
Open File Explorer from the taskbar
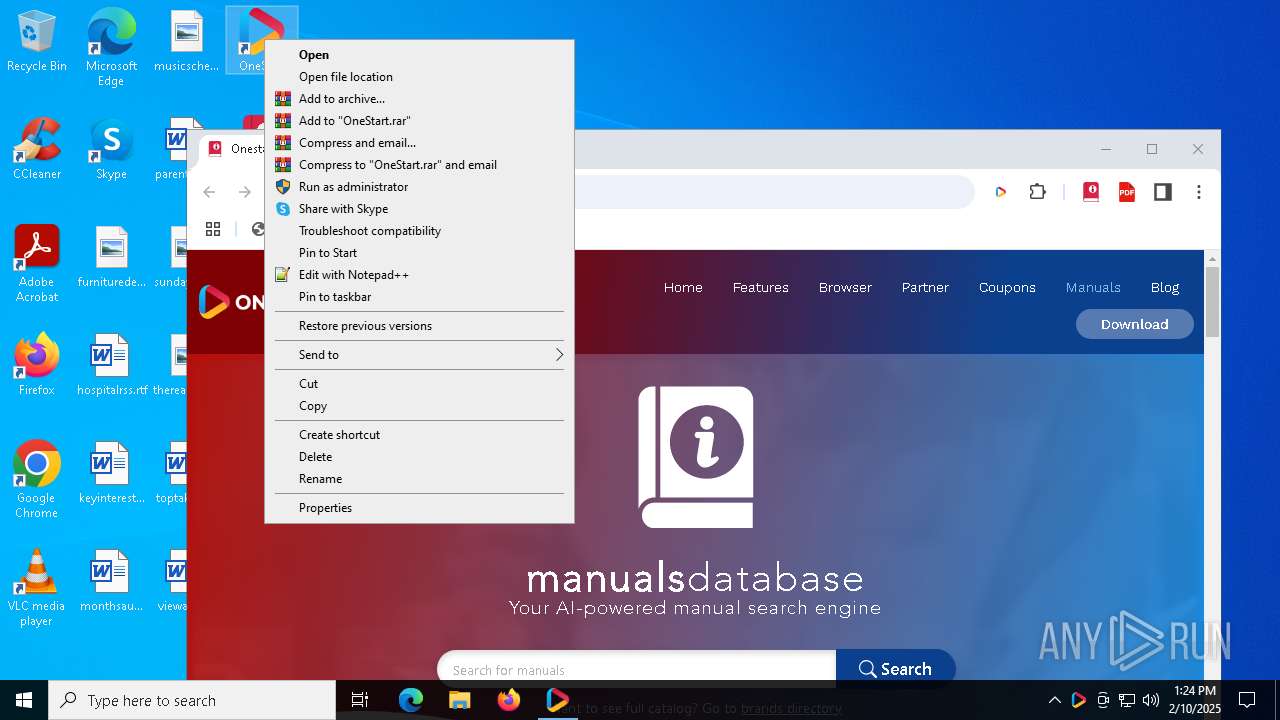click(460, 700)
